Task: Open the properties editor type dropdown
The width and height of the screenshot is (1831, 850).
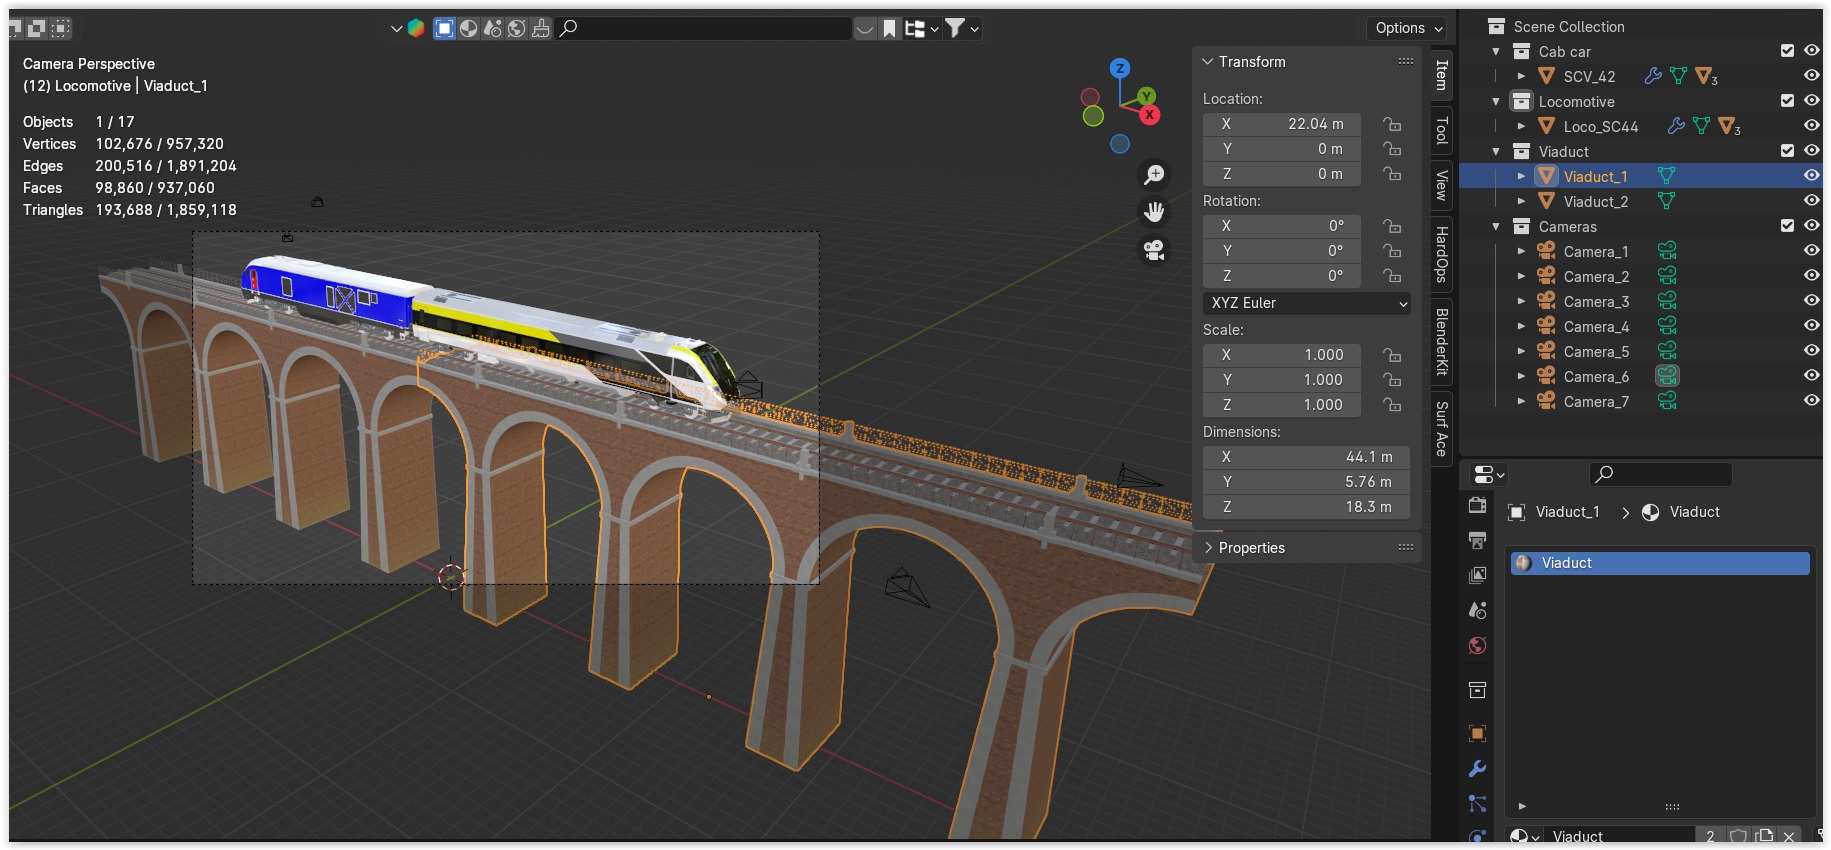Action: (1490, 474)
